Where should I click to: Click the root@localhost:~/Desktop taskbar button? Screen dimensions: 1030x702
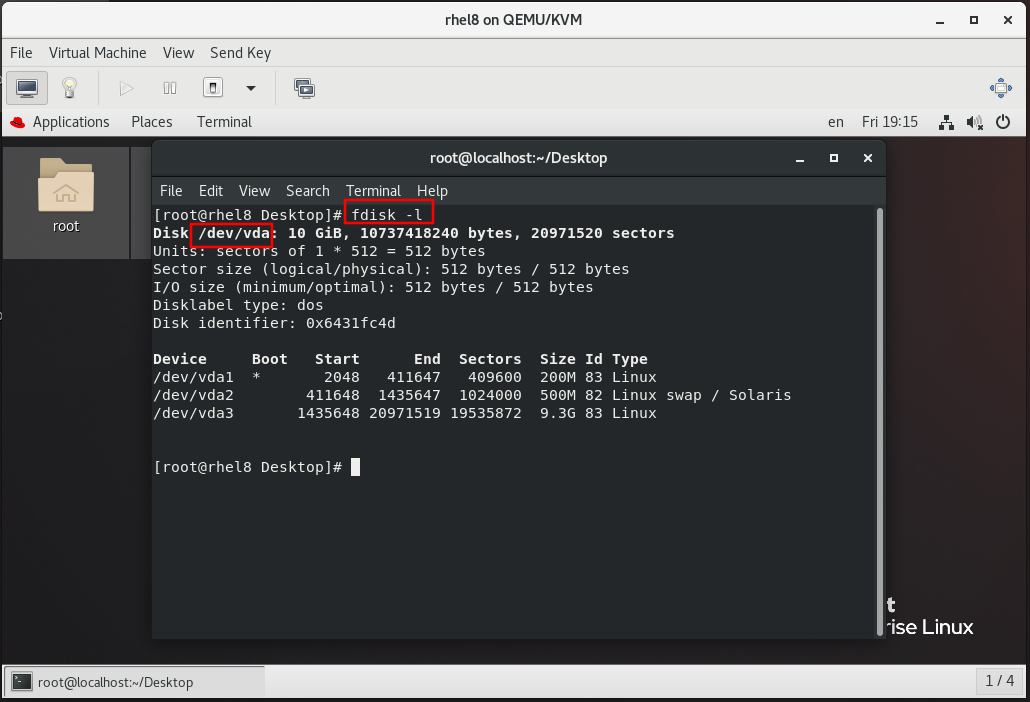[x=113, y=682]
